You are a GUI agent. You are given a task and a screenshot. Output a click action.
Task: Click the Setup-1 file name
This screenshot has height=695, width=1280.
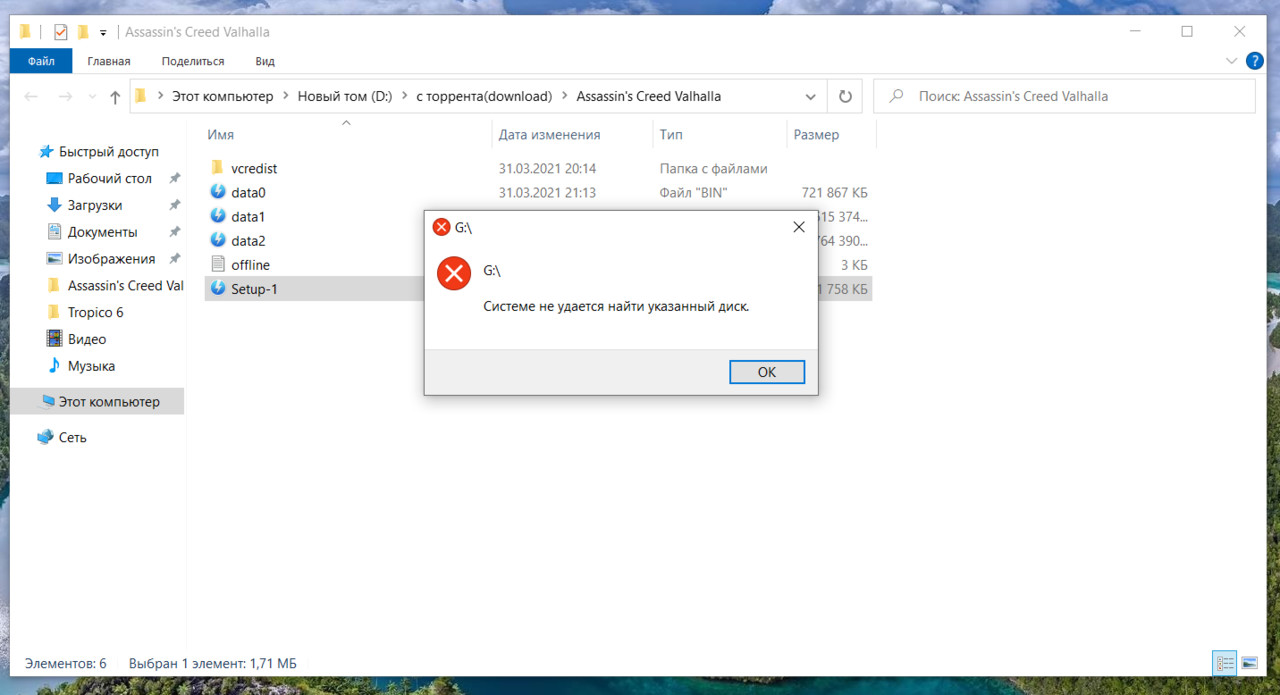254,289
